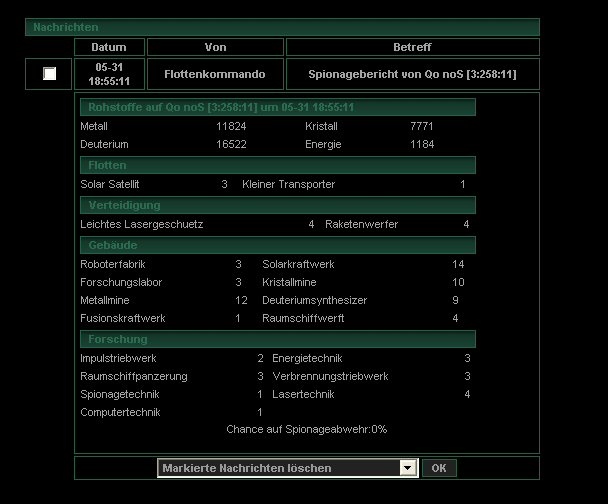Click the Roboterfabrik entry
The height and width of the screenshot is (504, 608).
[x=113, y=264]
